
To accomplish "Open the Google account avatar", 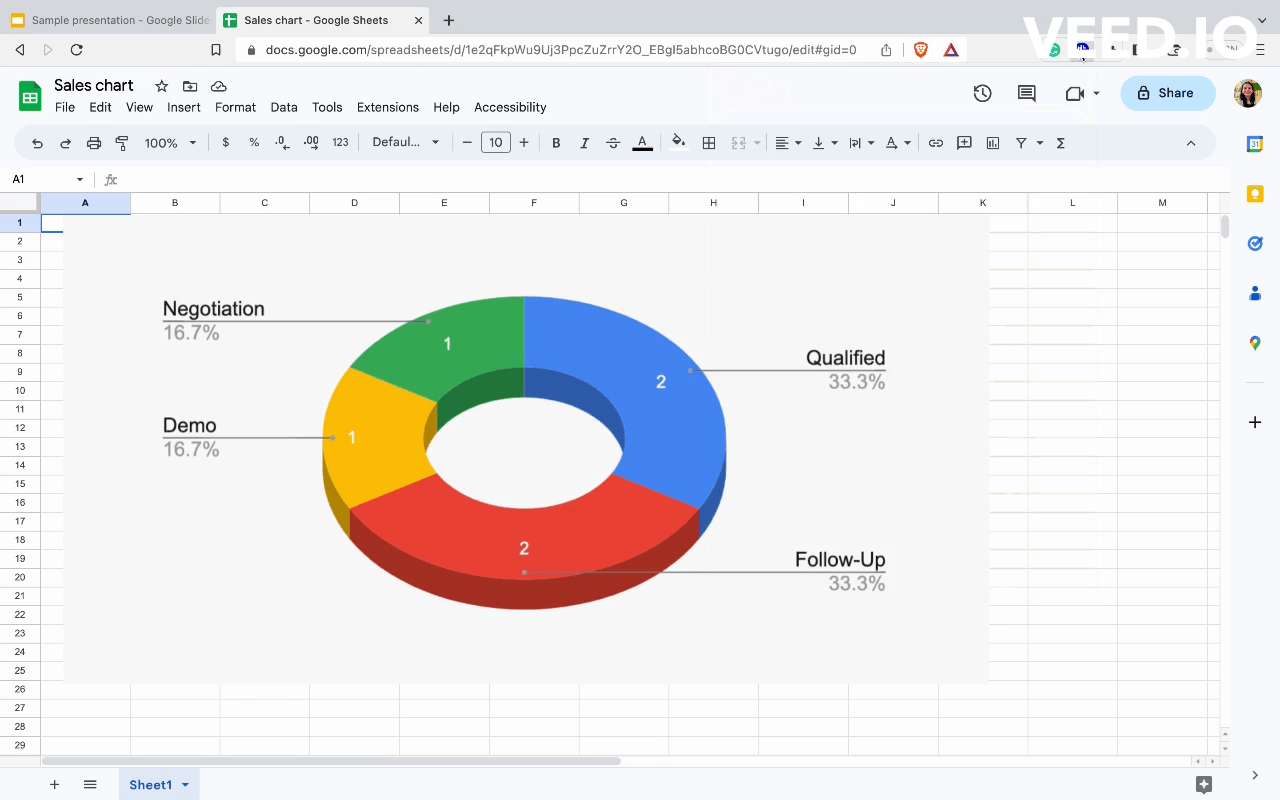I will [x=1248, y=93].
